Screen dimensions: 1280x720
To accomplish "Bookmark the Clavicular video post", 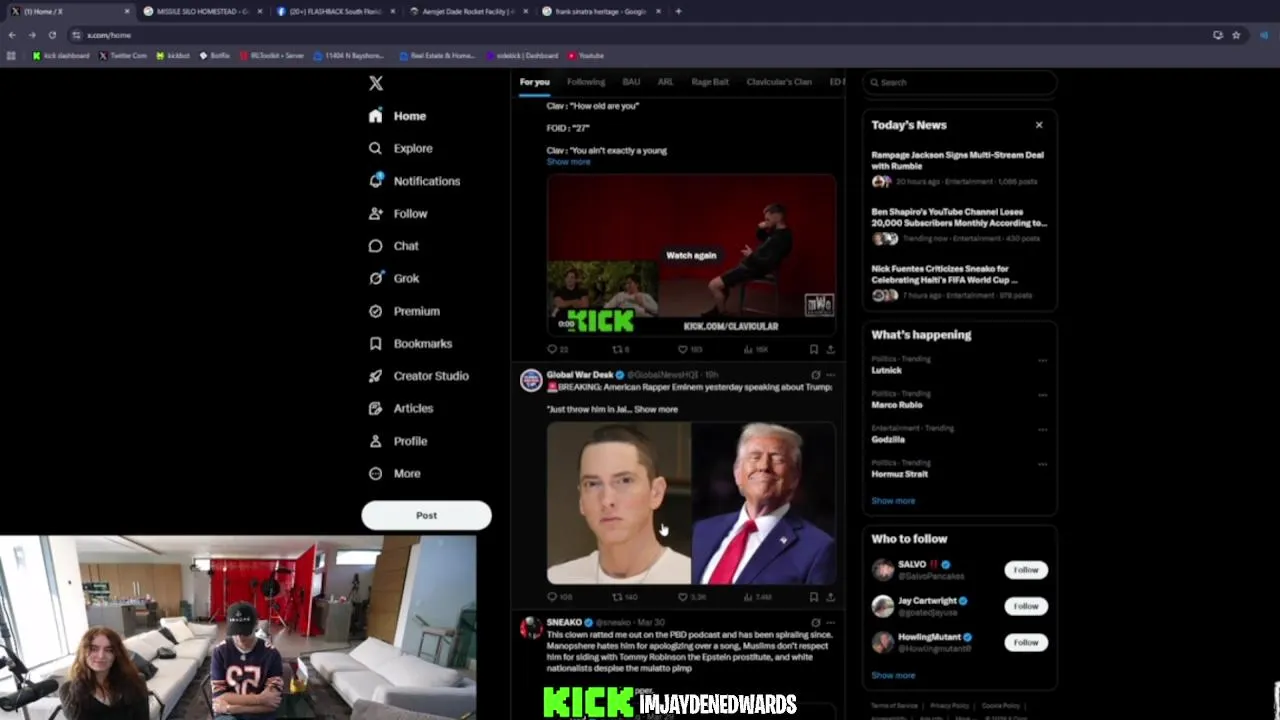I will click(814, 349).
